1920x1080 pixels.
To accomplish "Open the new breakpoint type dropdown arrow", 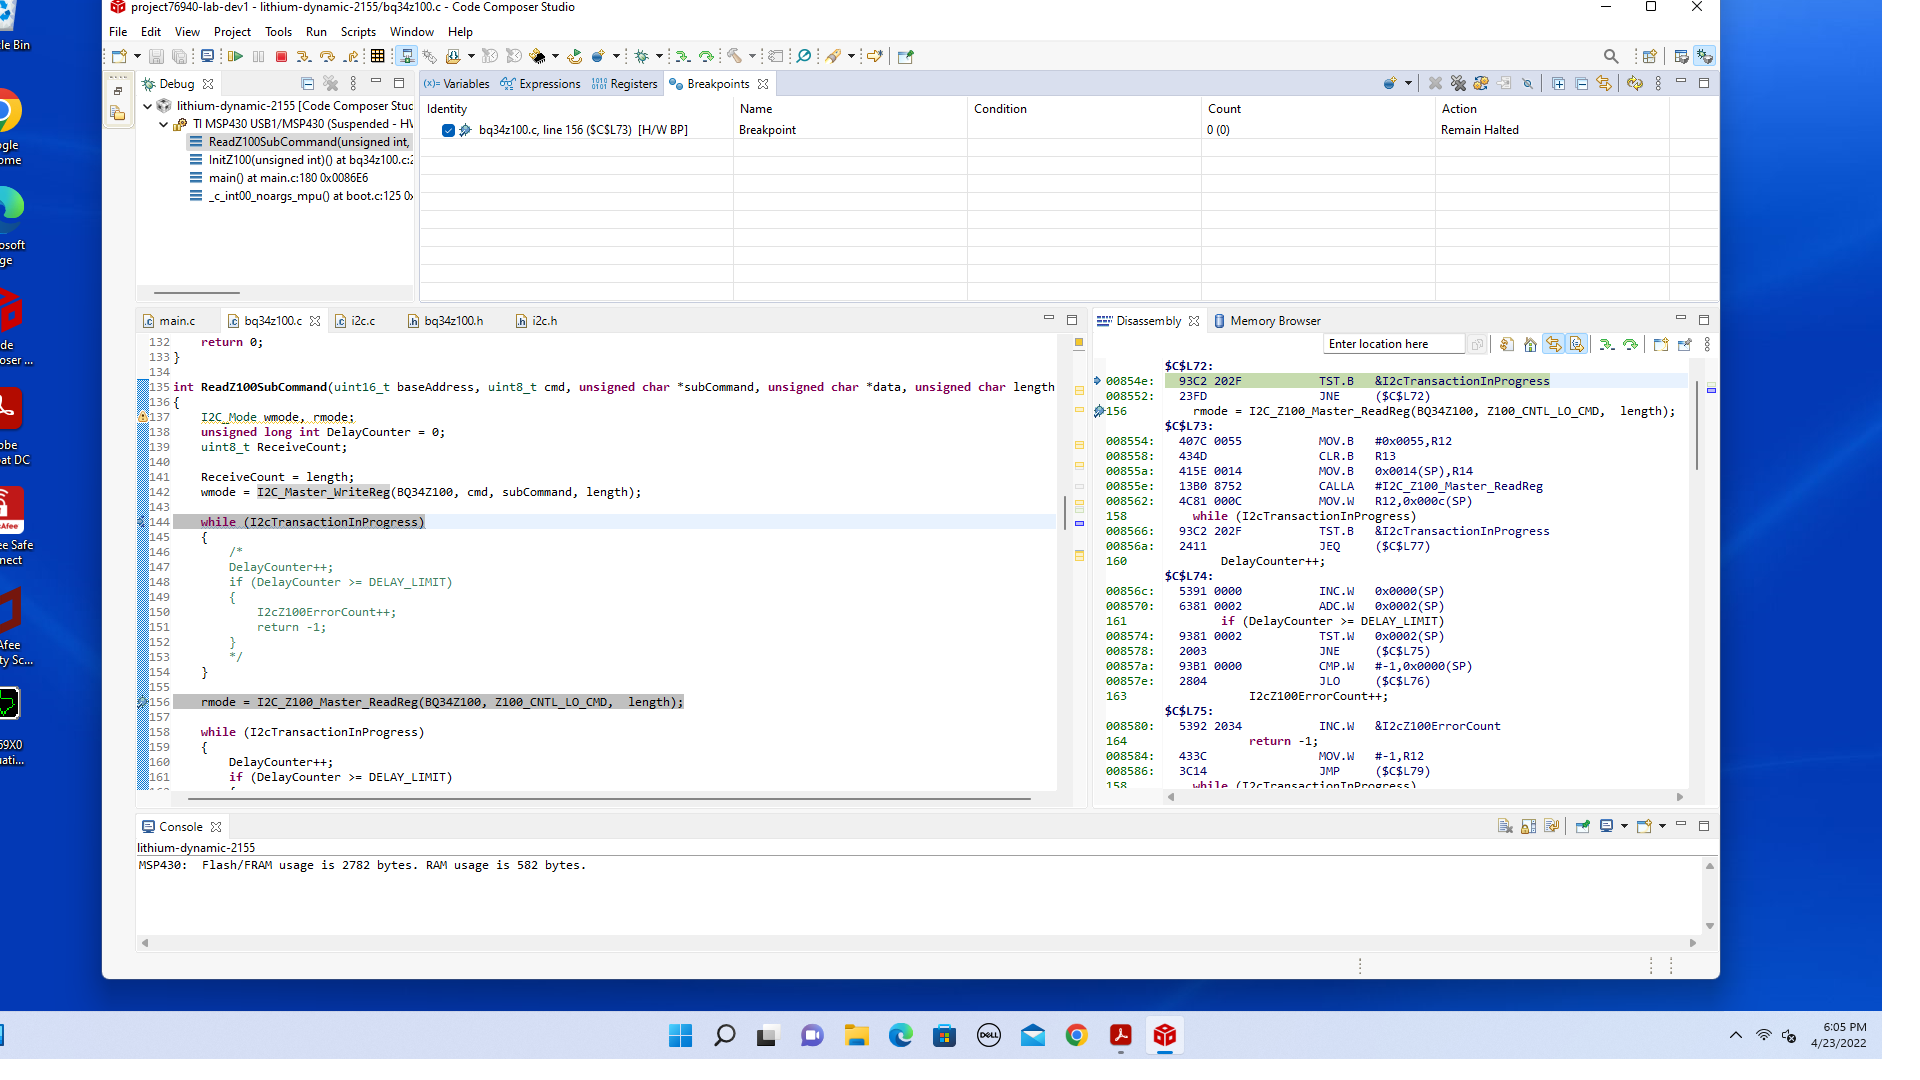I will (1408, 84).
